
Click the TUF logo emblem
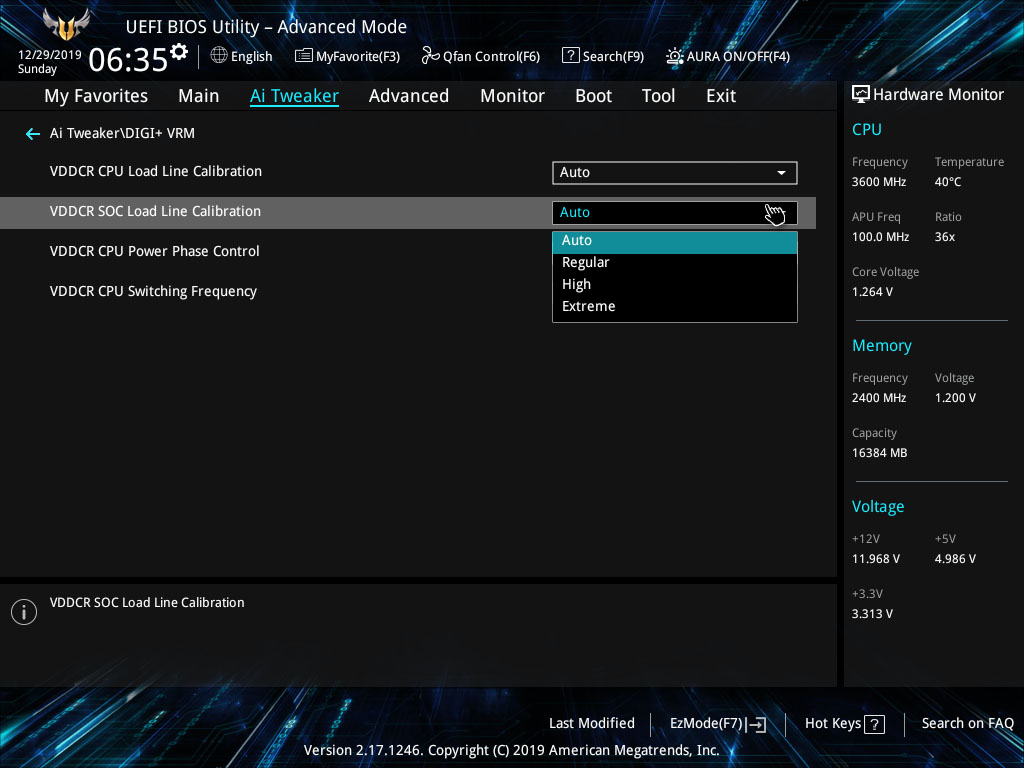pos(66,25)
